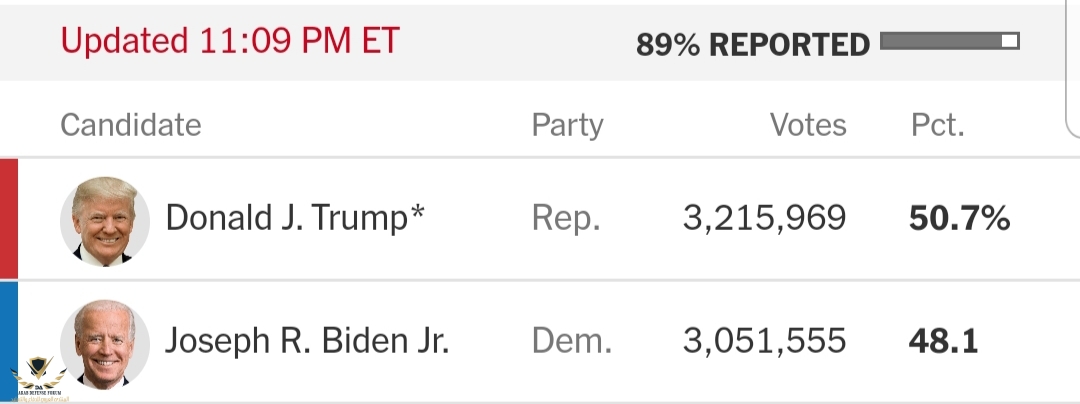Viewport: 1080px width, 404px height.
Task: Click Donald J. Trump's portrait photo
Action: coord(105,221)
